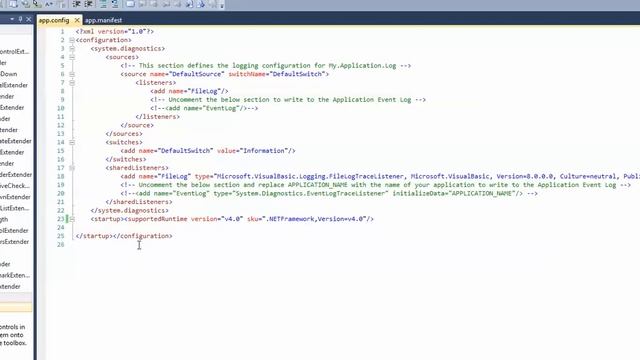Screen dimensions: 640x360
Task: Click the '<add name="FileLog"/>' text on line 8
Action: pos(189,91)
